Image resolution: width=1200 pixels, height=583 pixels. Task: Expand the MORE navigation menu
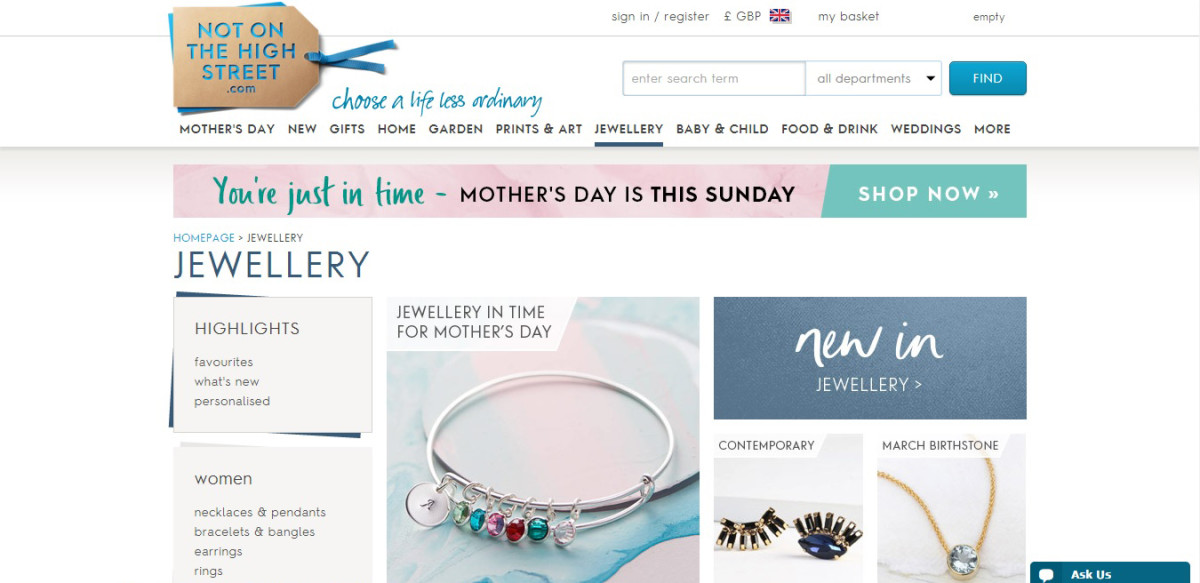tap(992, 129)
